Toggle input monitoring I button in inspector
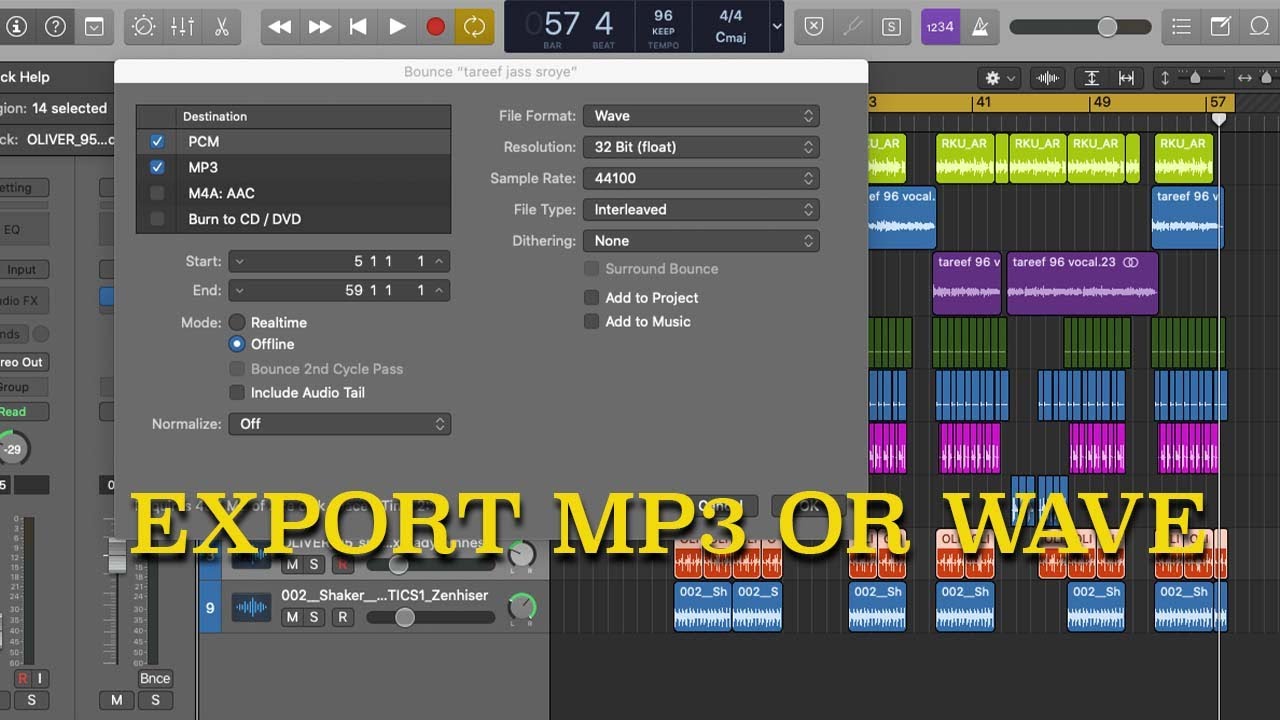Viewport: 1280px width, 720px height. (x=40, y=679)
